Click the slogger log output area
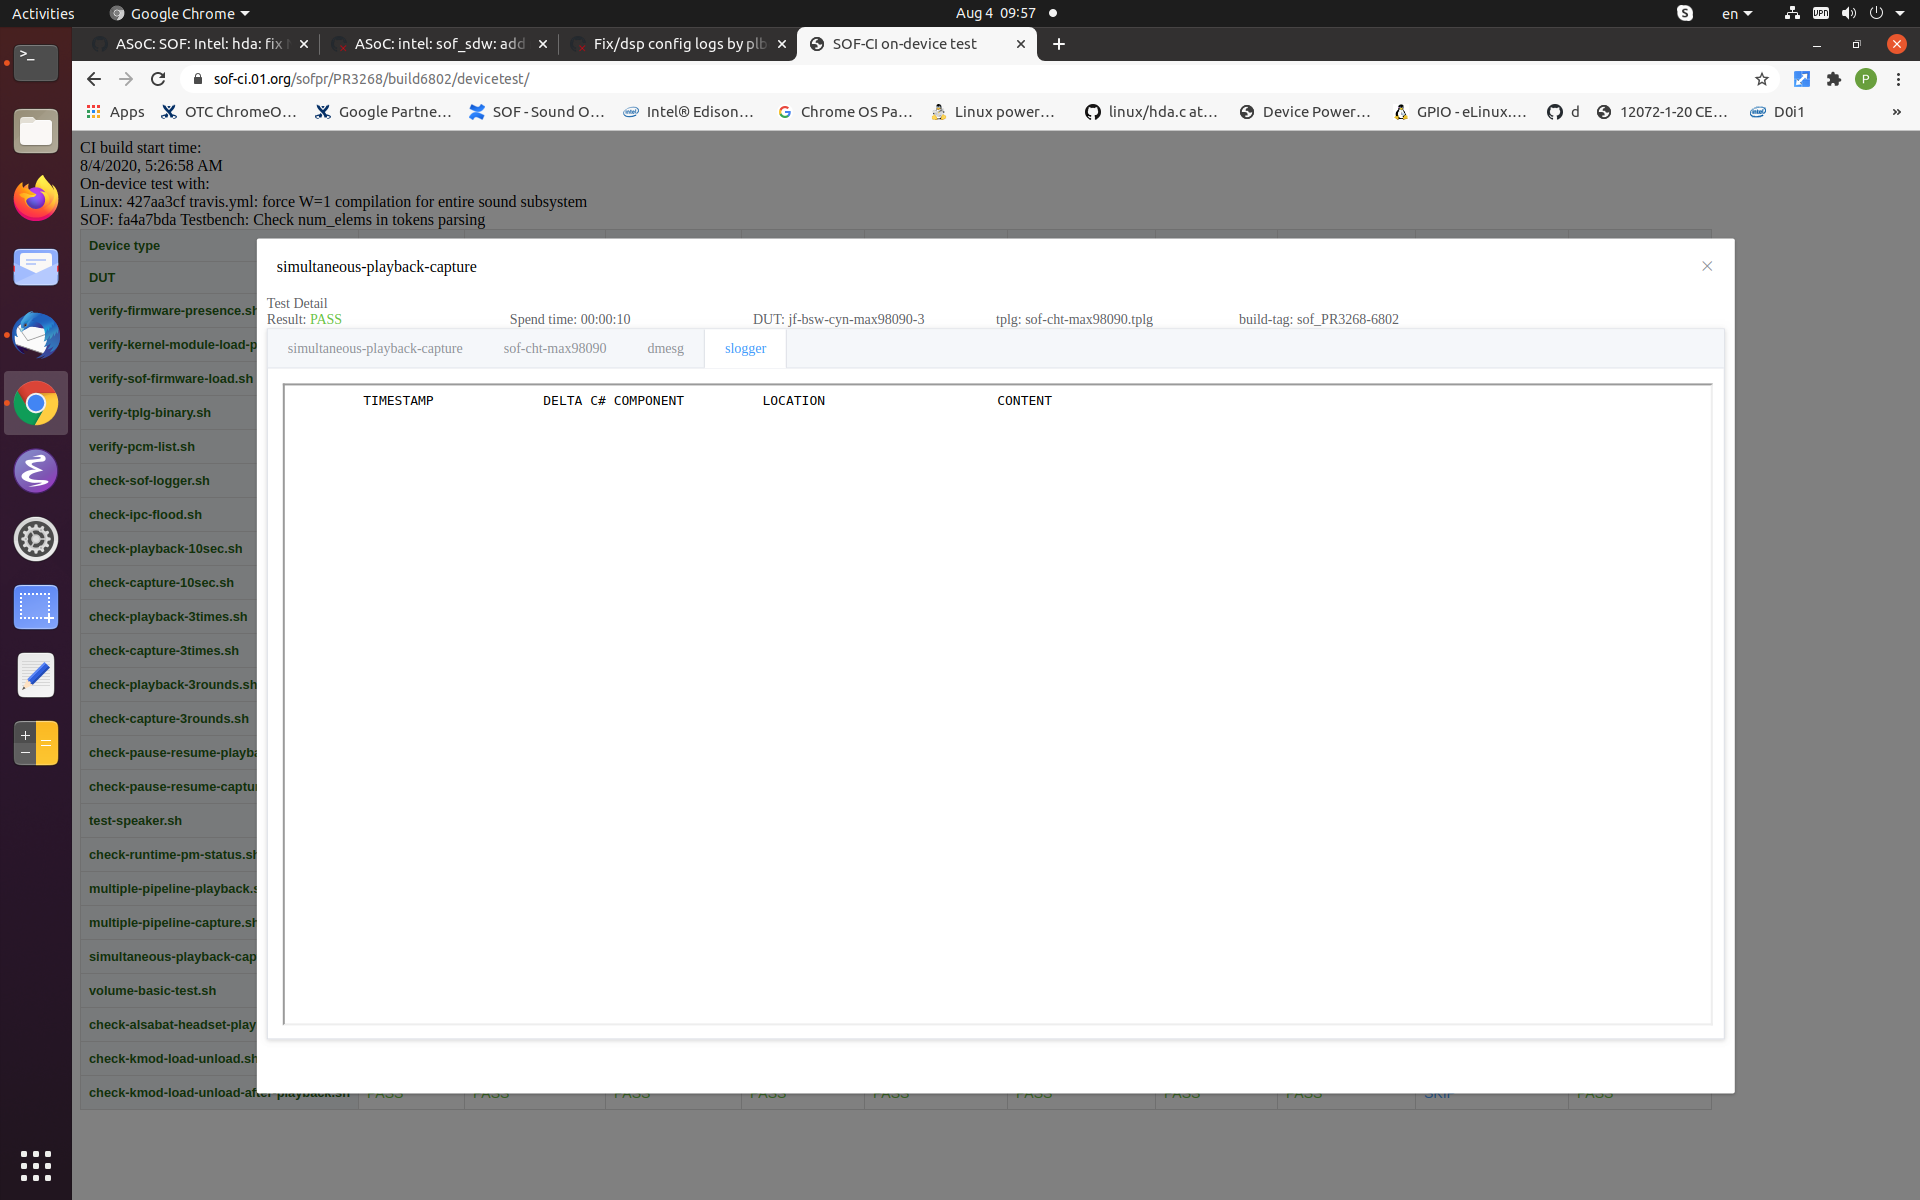Image resolution: width=1920 pixels, height=1200 pixels. point(997,704)
